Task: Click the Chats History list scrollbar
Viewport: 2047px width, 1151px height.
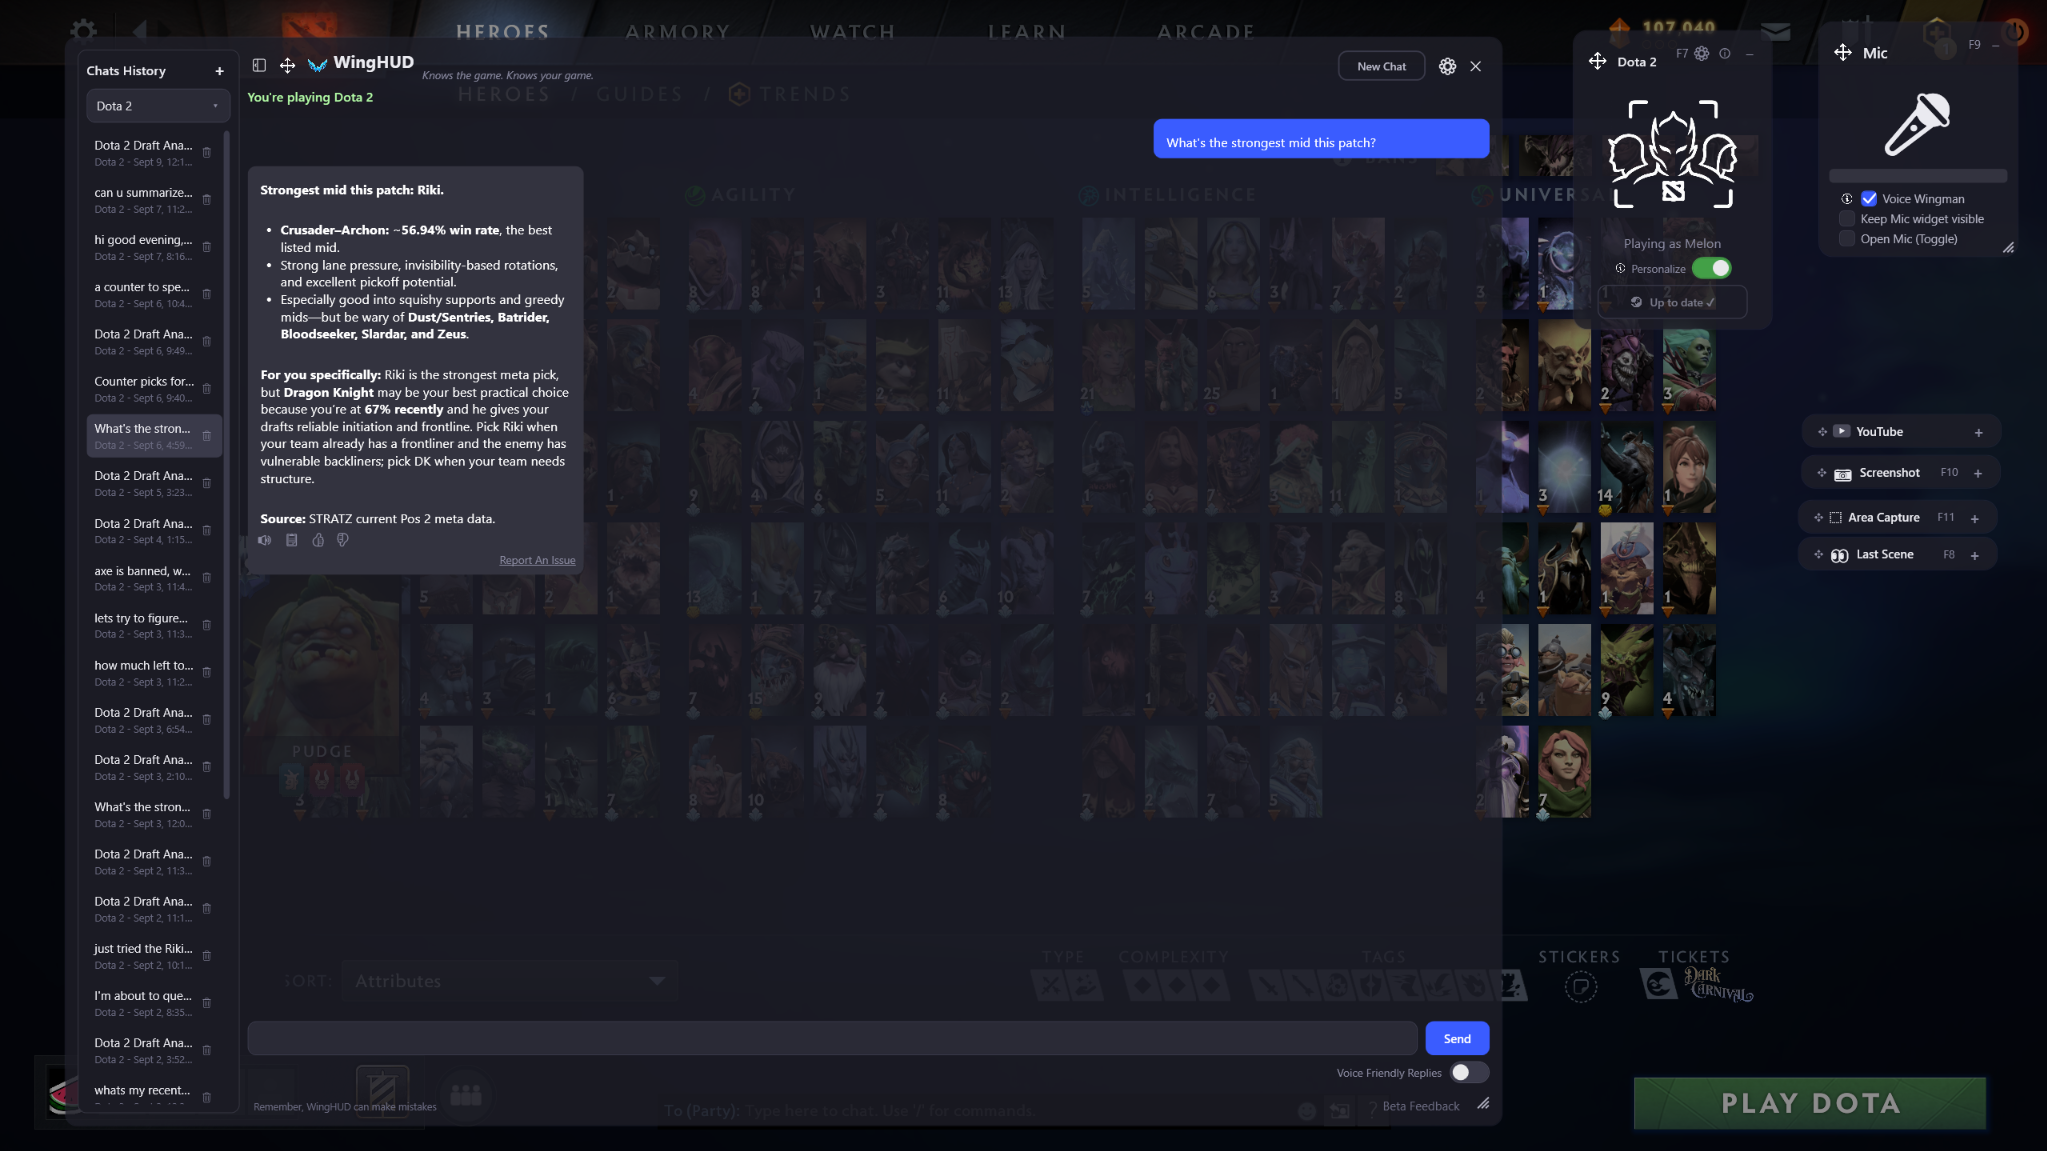Action: [x=228, y=465]
